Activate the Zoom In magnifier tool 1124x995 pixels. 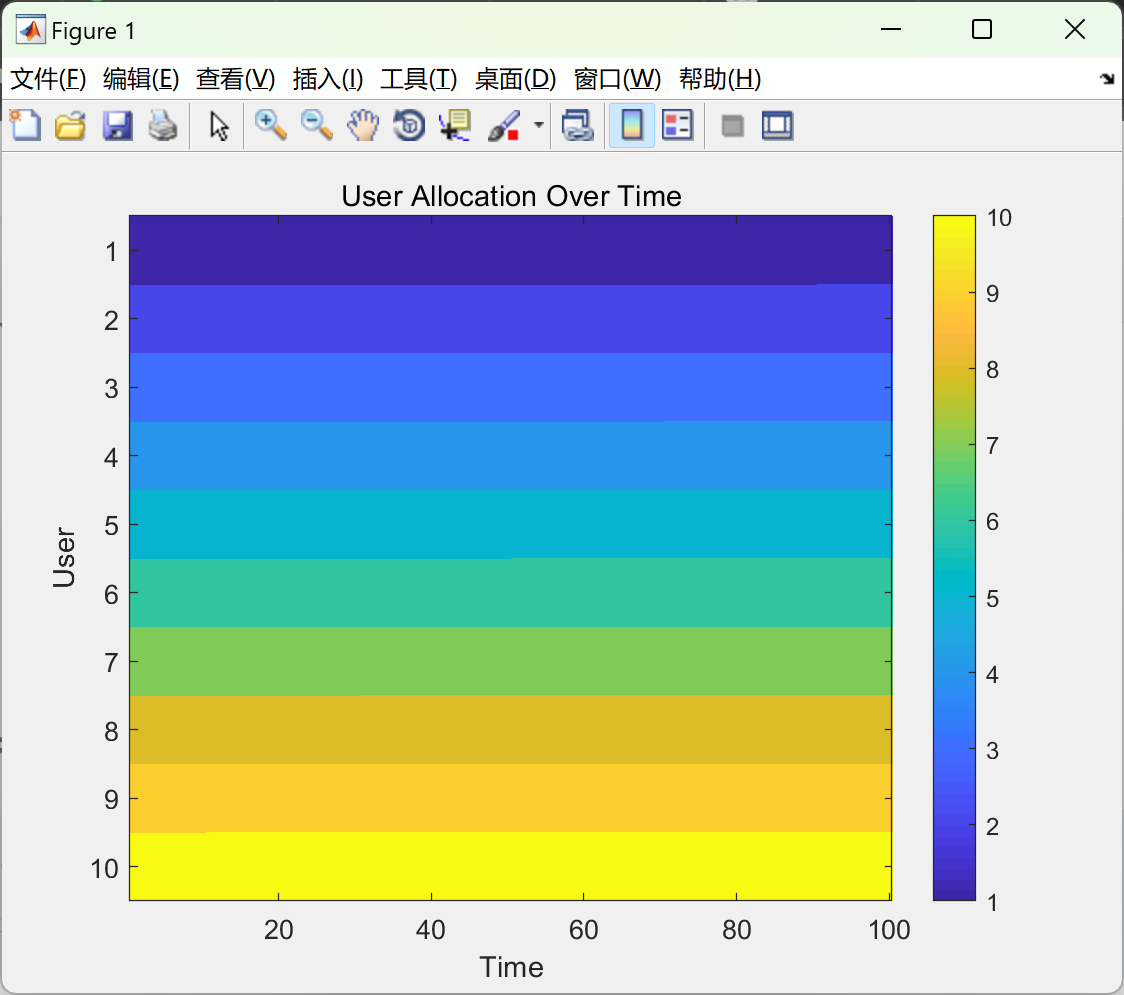[x=270, y=125]
